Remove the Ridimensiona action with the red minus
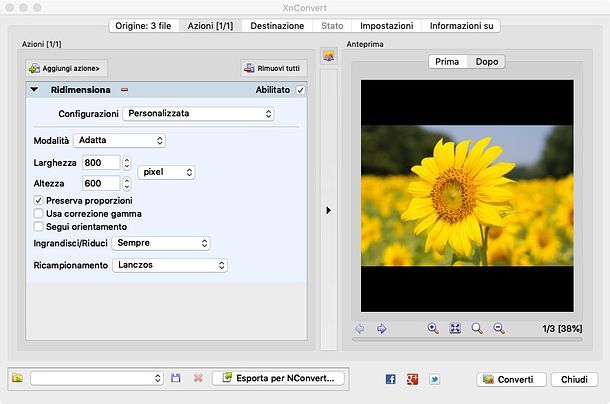 [x=125, y=90]
